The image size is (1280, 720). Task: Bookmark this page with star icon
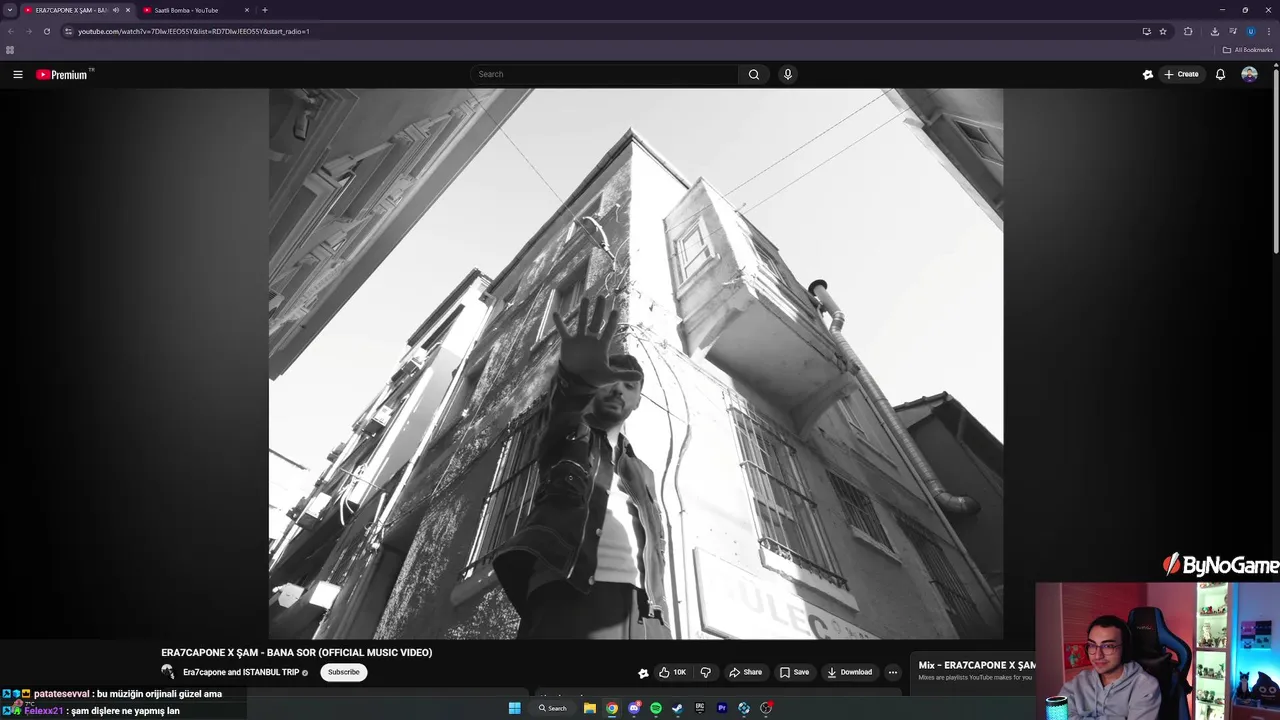[1163, 31]
